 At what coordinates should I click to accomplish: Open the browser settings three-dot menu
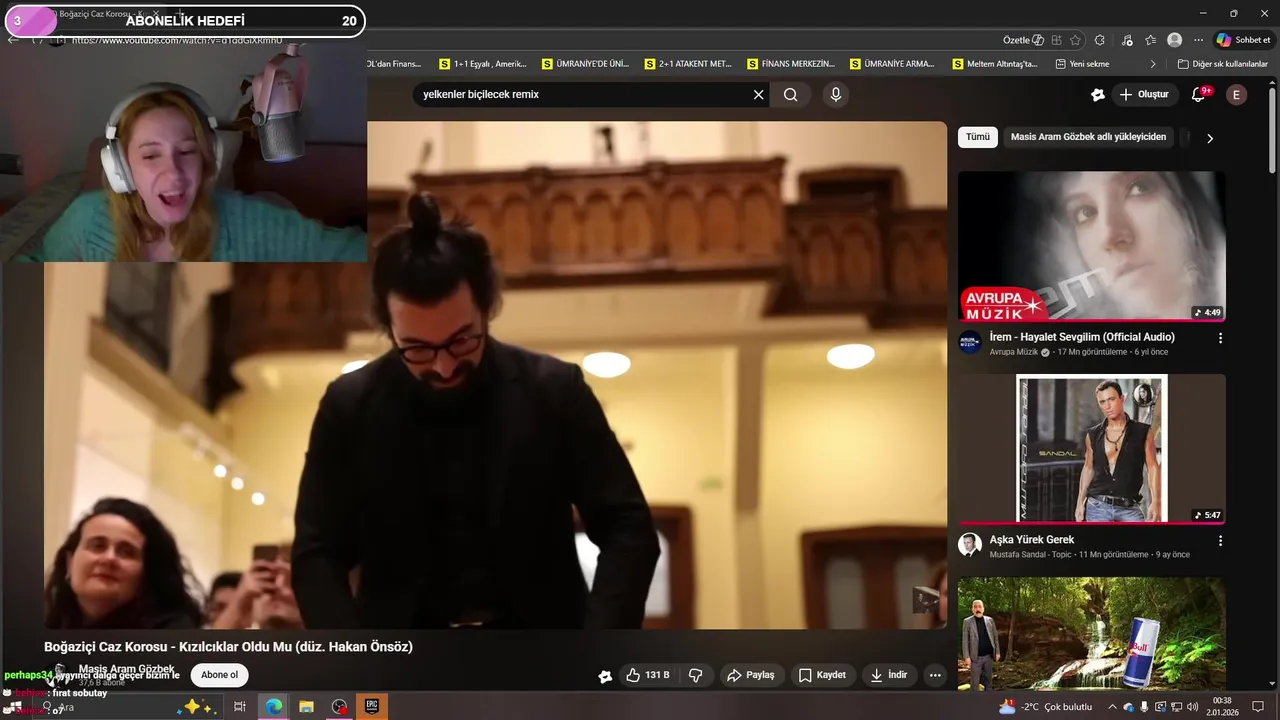(1198, 40)
